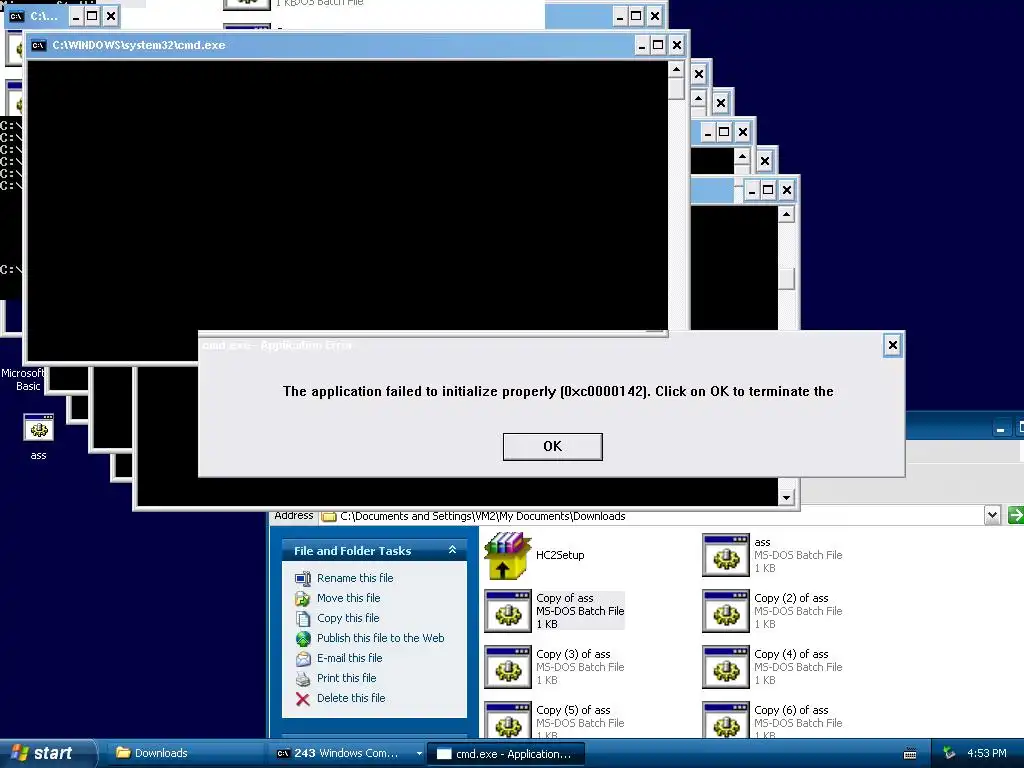Screen dimensions: 1024x768
Task: Click the printer icon in File Tasks
Action: tap(302, 679)
